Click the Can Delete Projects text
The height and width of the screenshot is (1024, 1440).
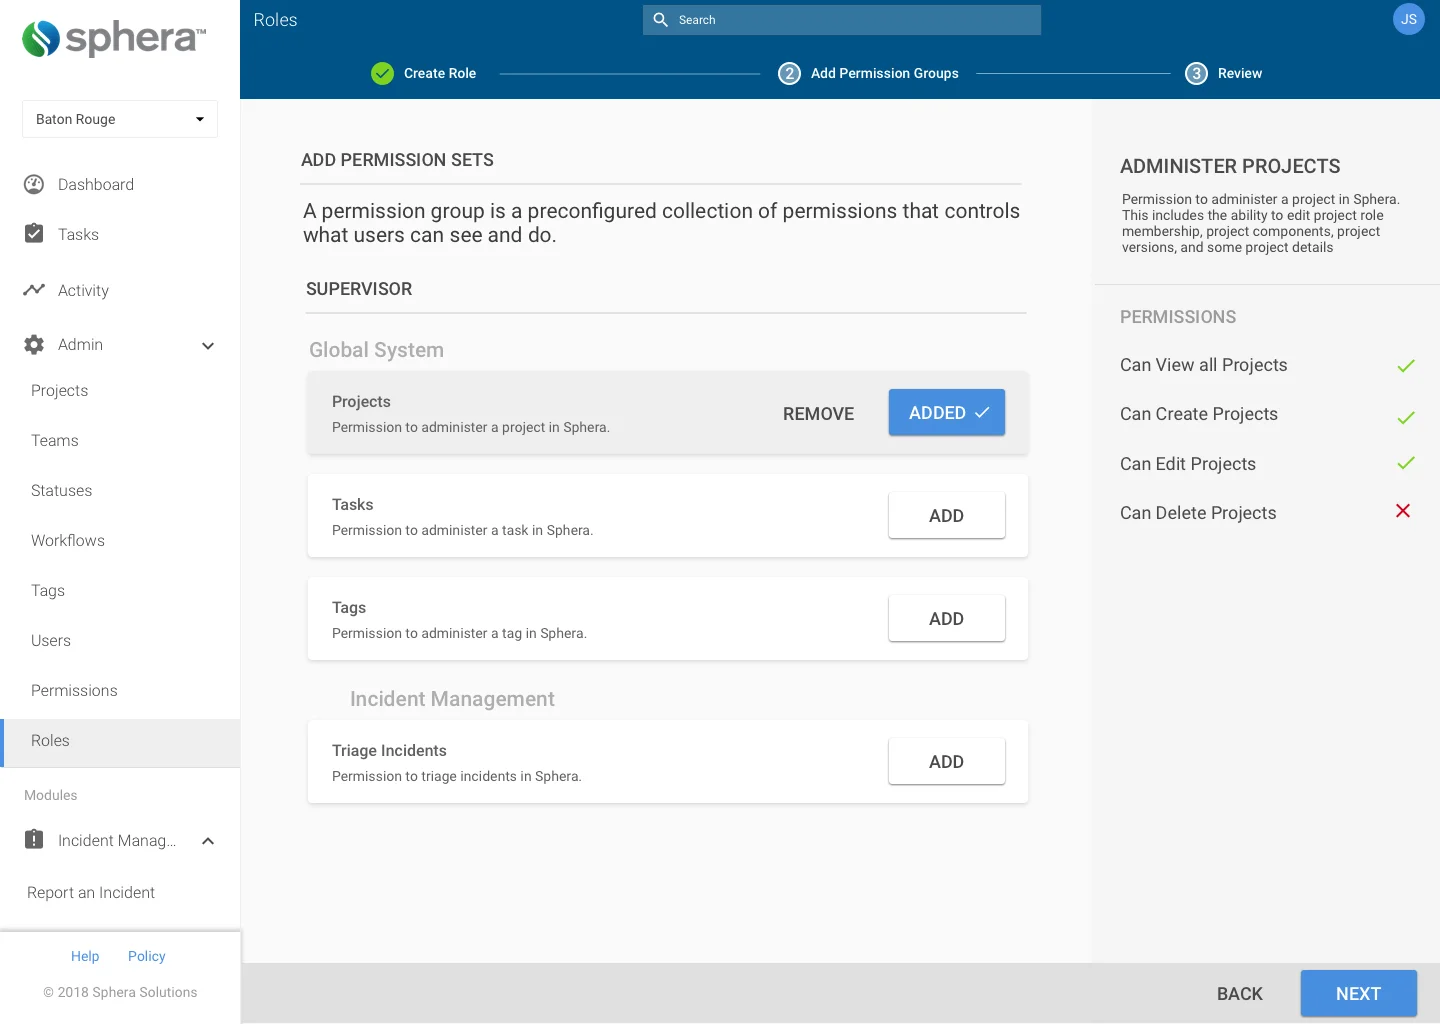[x=1198, y=513]
